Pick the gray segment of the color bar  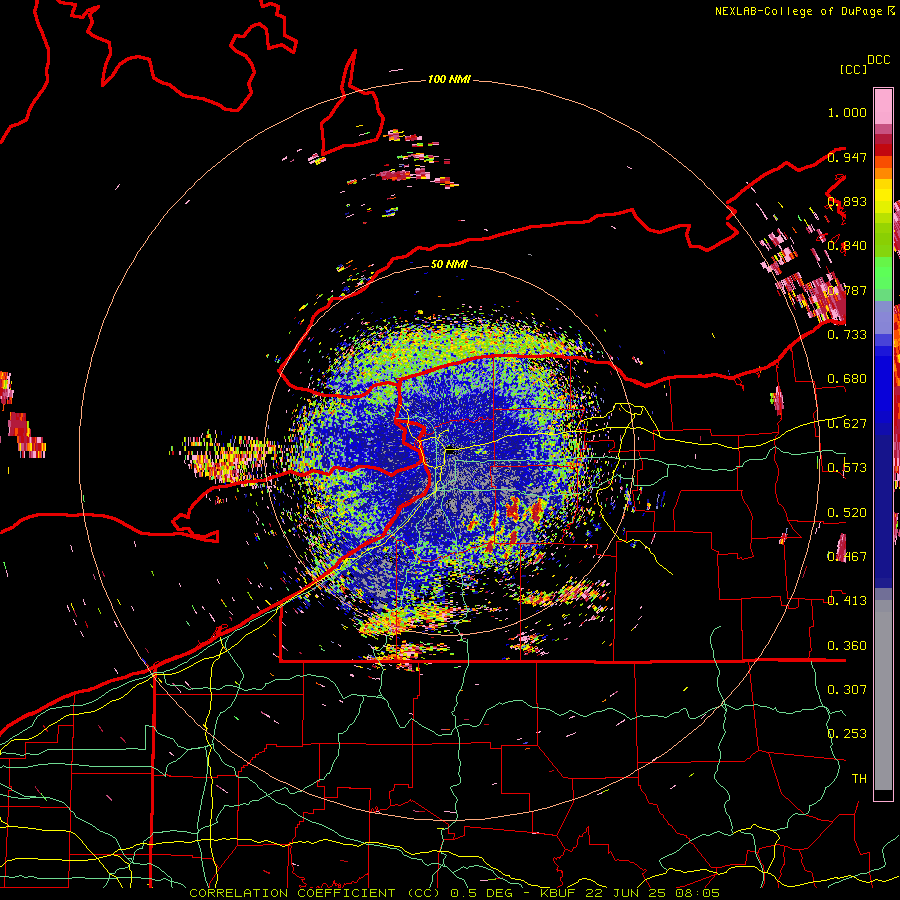[883, 695]
